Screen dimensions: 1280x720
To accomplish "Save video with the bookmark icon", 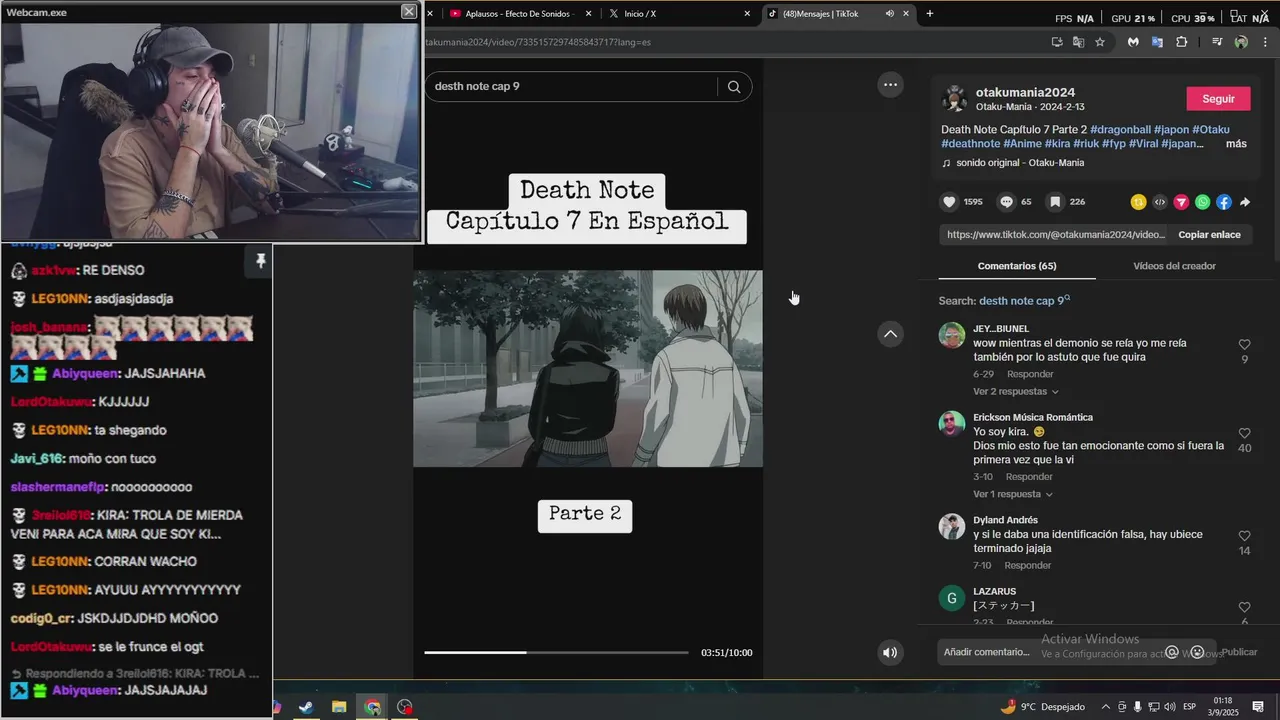I will (1055, 202).
